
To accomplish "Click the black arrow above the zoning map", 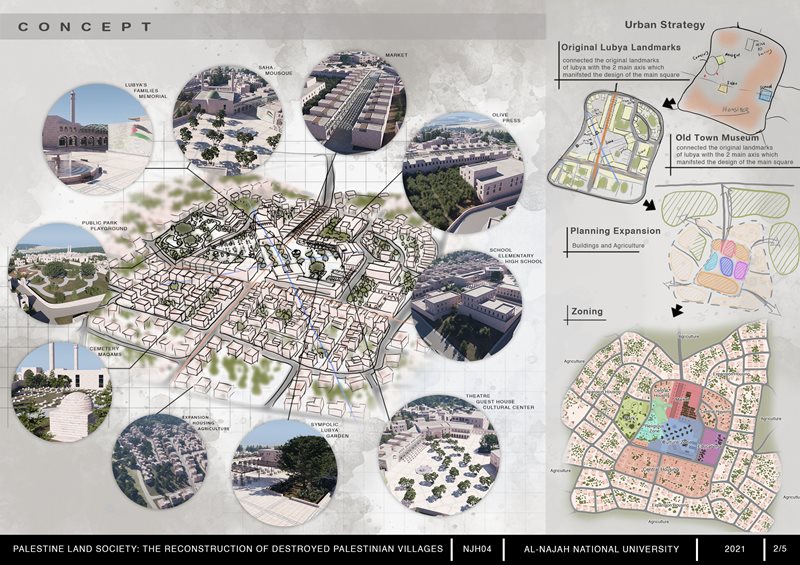I will click(x=677, y=310).
